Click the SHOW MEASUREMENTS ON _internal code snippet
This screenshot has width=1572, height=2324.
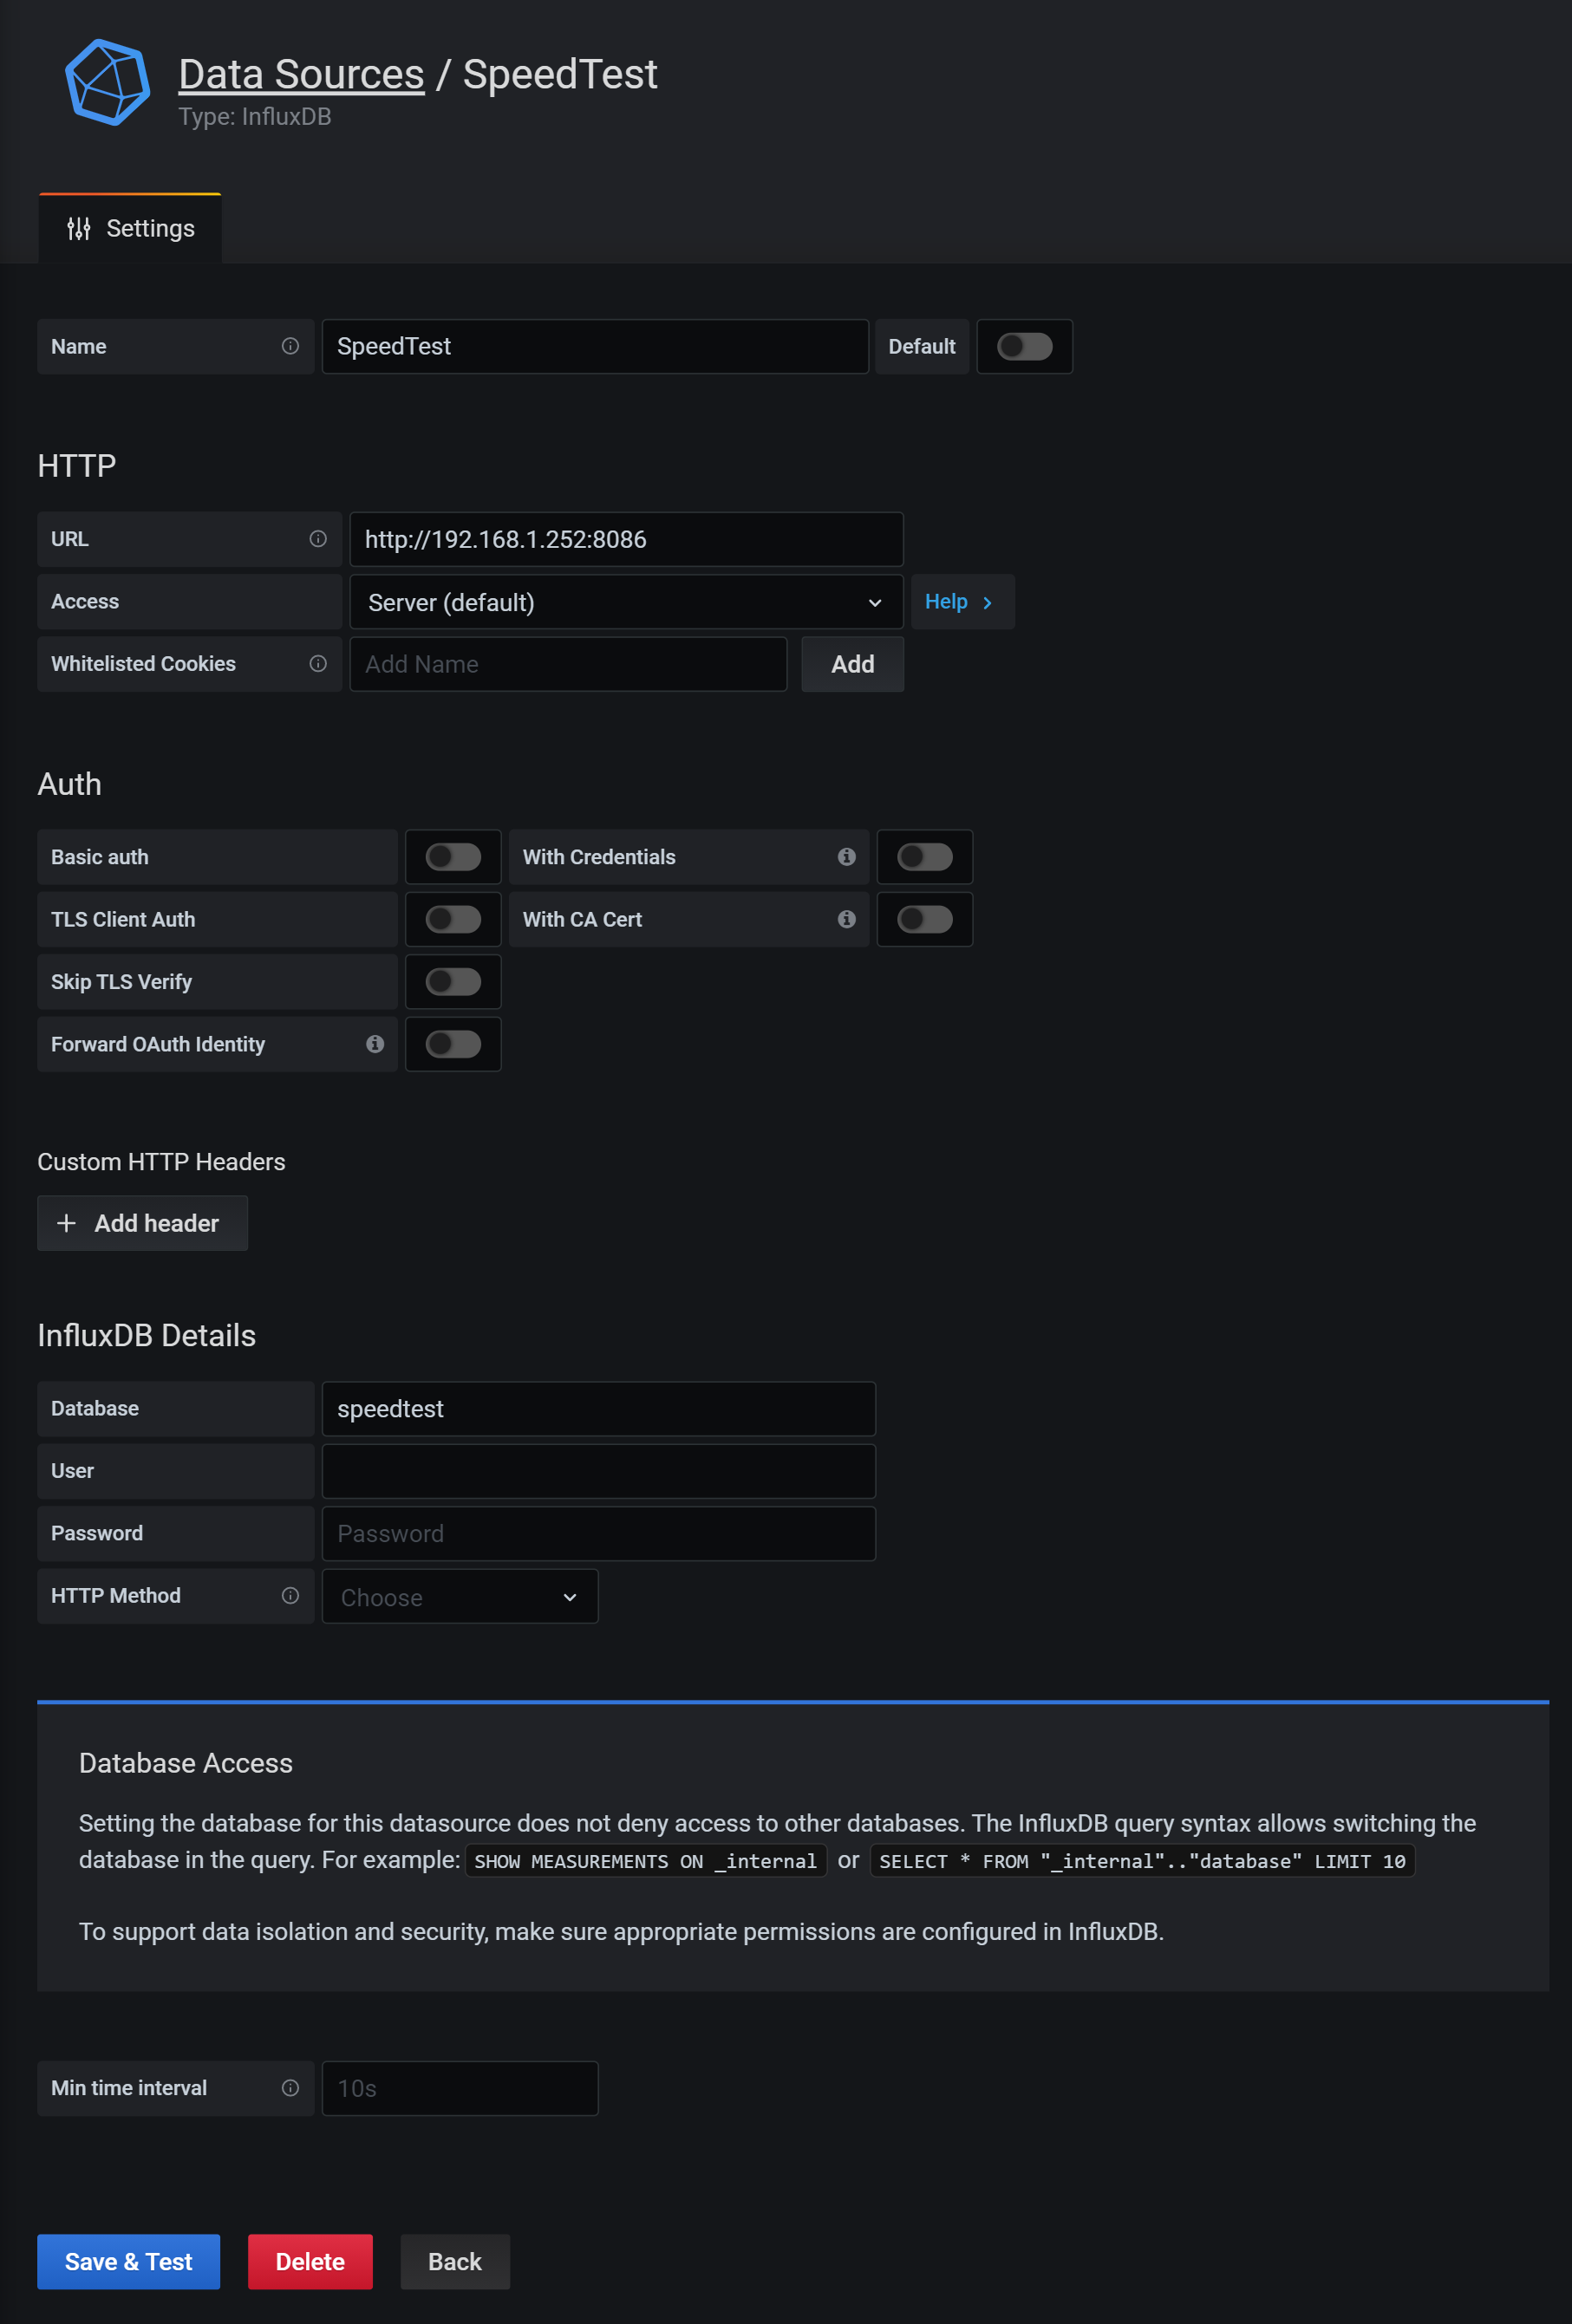[x=646, y=1861]
